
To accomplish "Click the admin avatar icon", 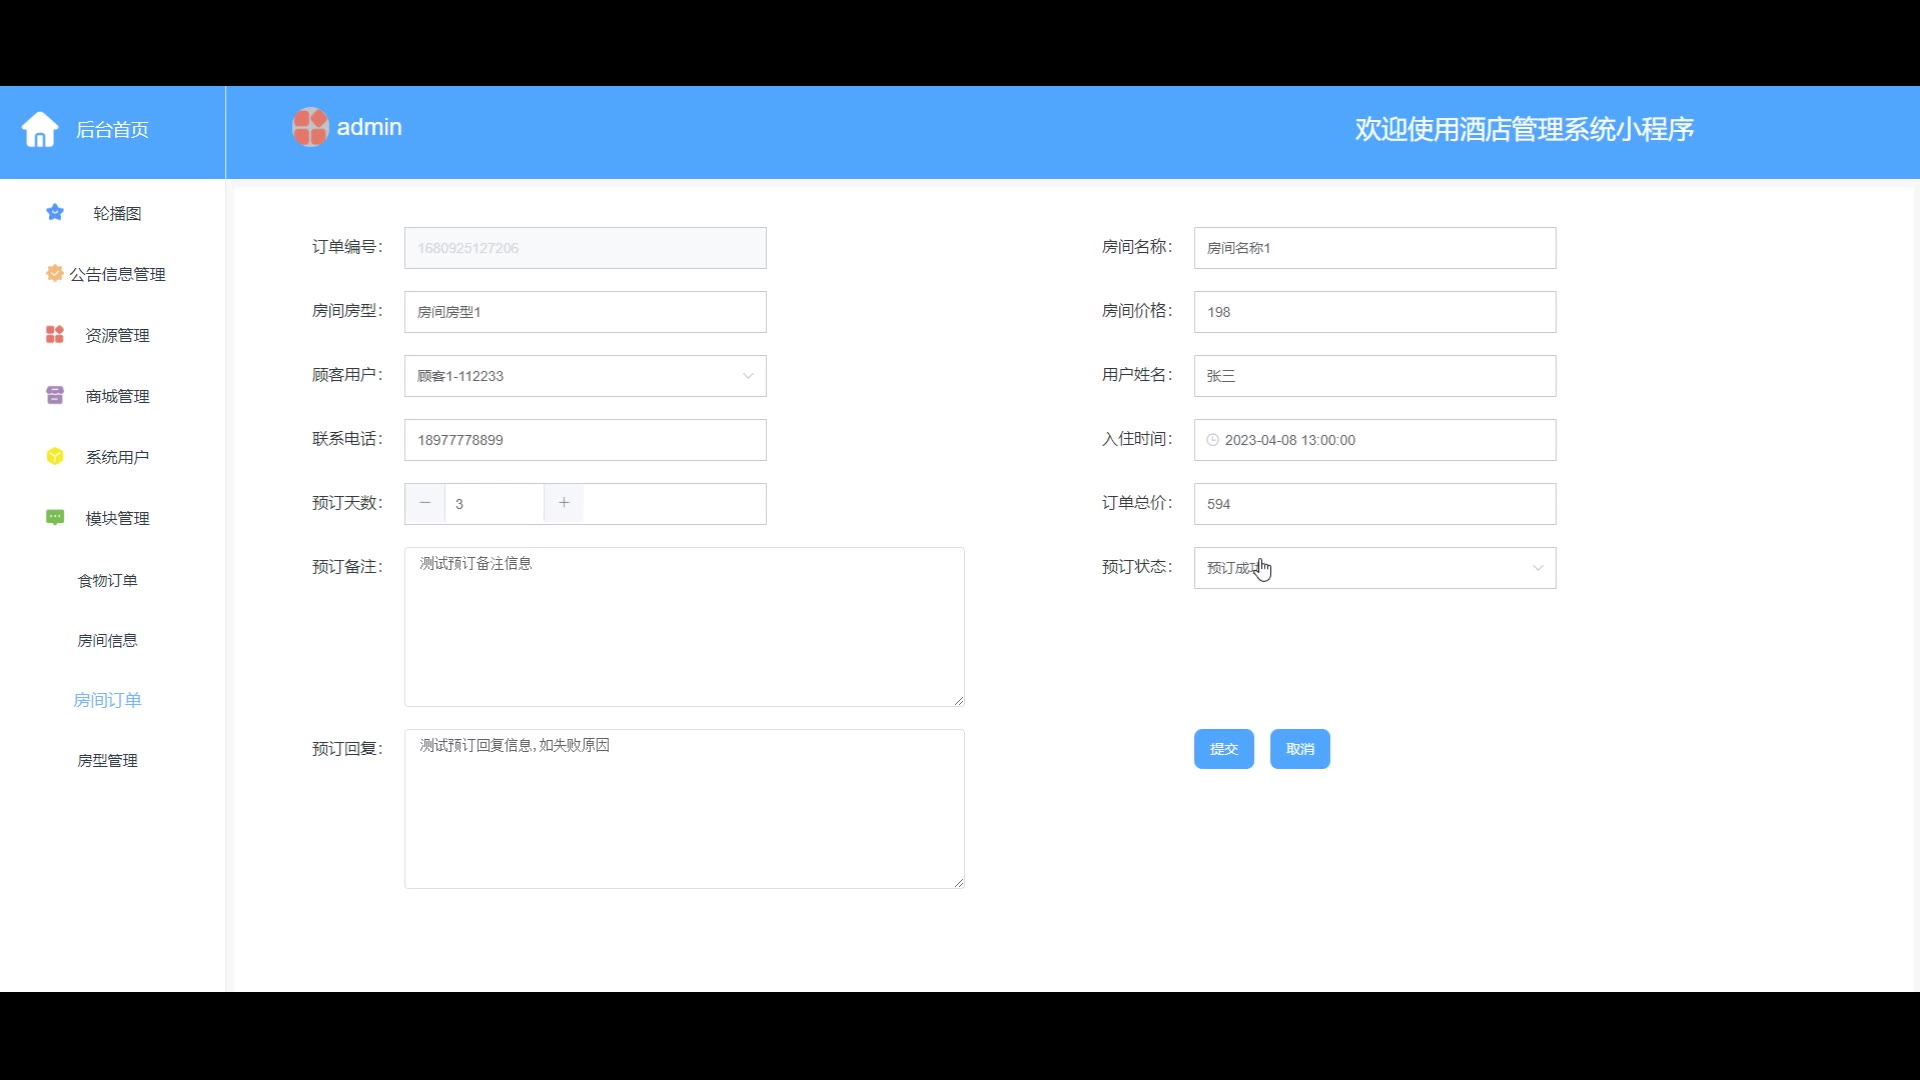I will pyautogui.click(x=310, y=127).
